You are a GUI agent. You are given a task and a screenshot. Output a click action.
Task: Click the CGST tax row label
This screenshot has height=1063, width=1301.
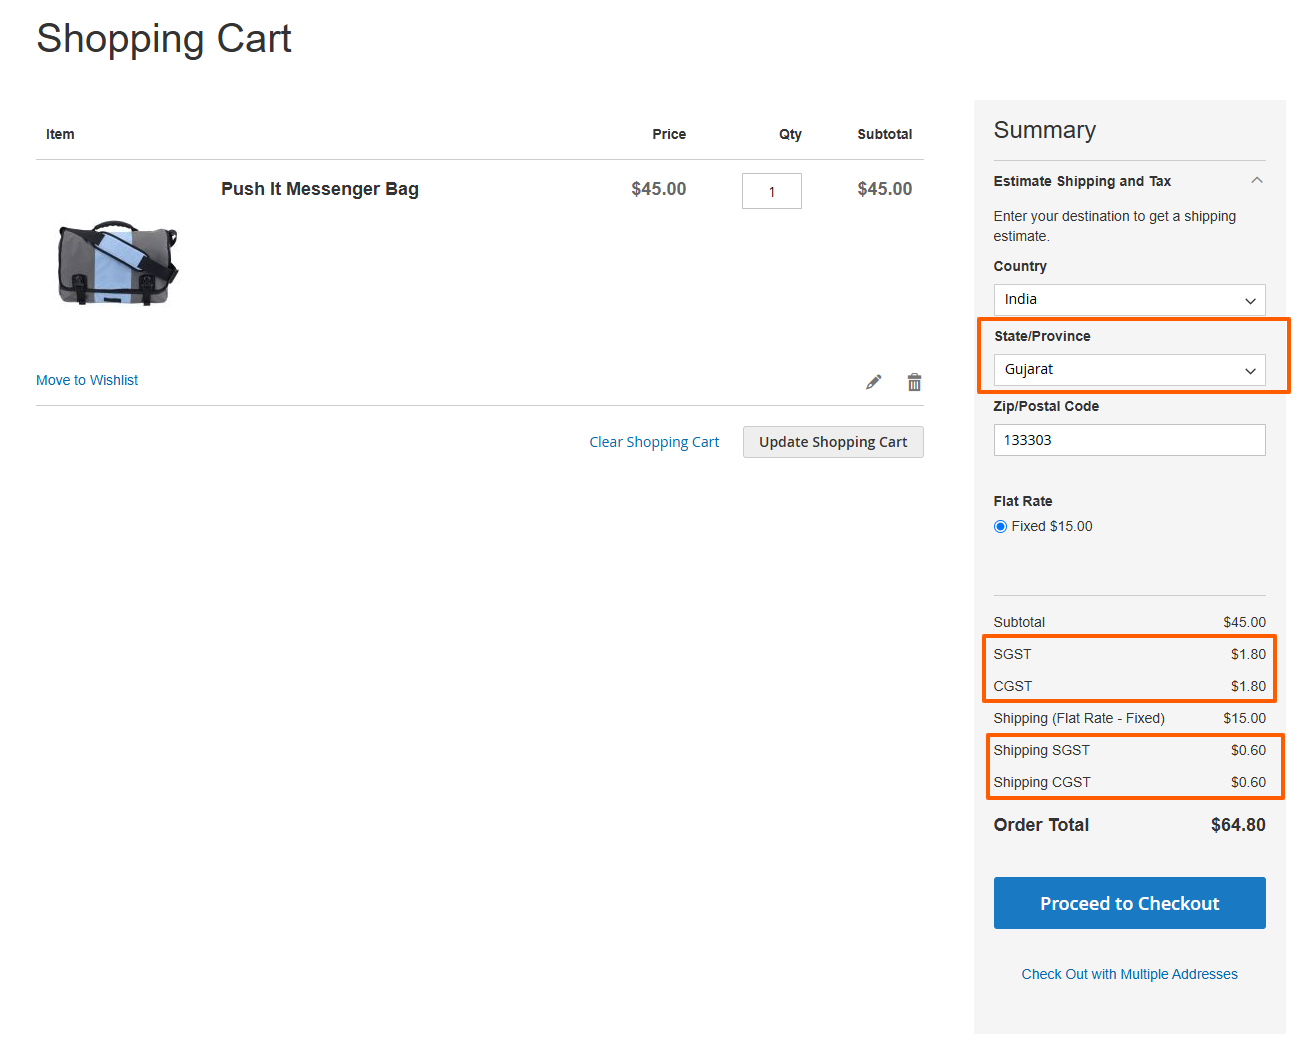(x=1013, y=686)
